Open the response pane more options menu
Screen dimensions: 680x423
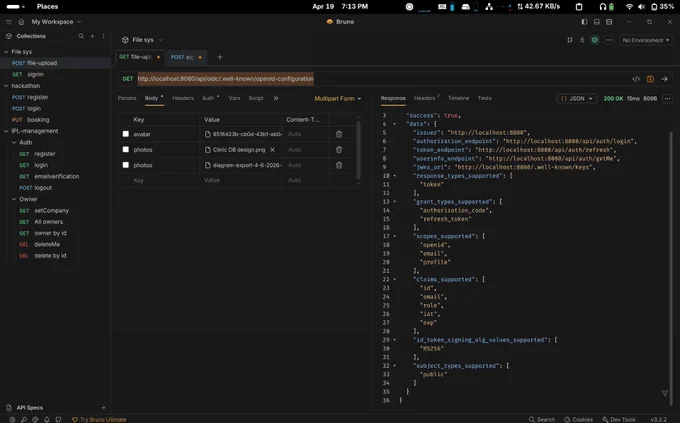click(667, 98)
